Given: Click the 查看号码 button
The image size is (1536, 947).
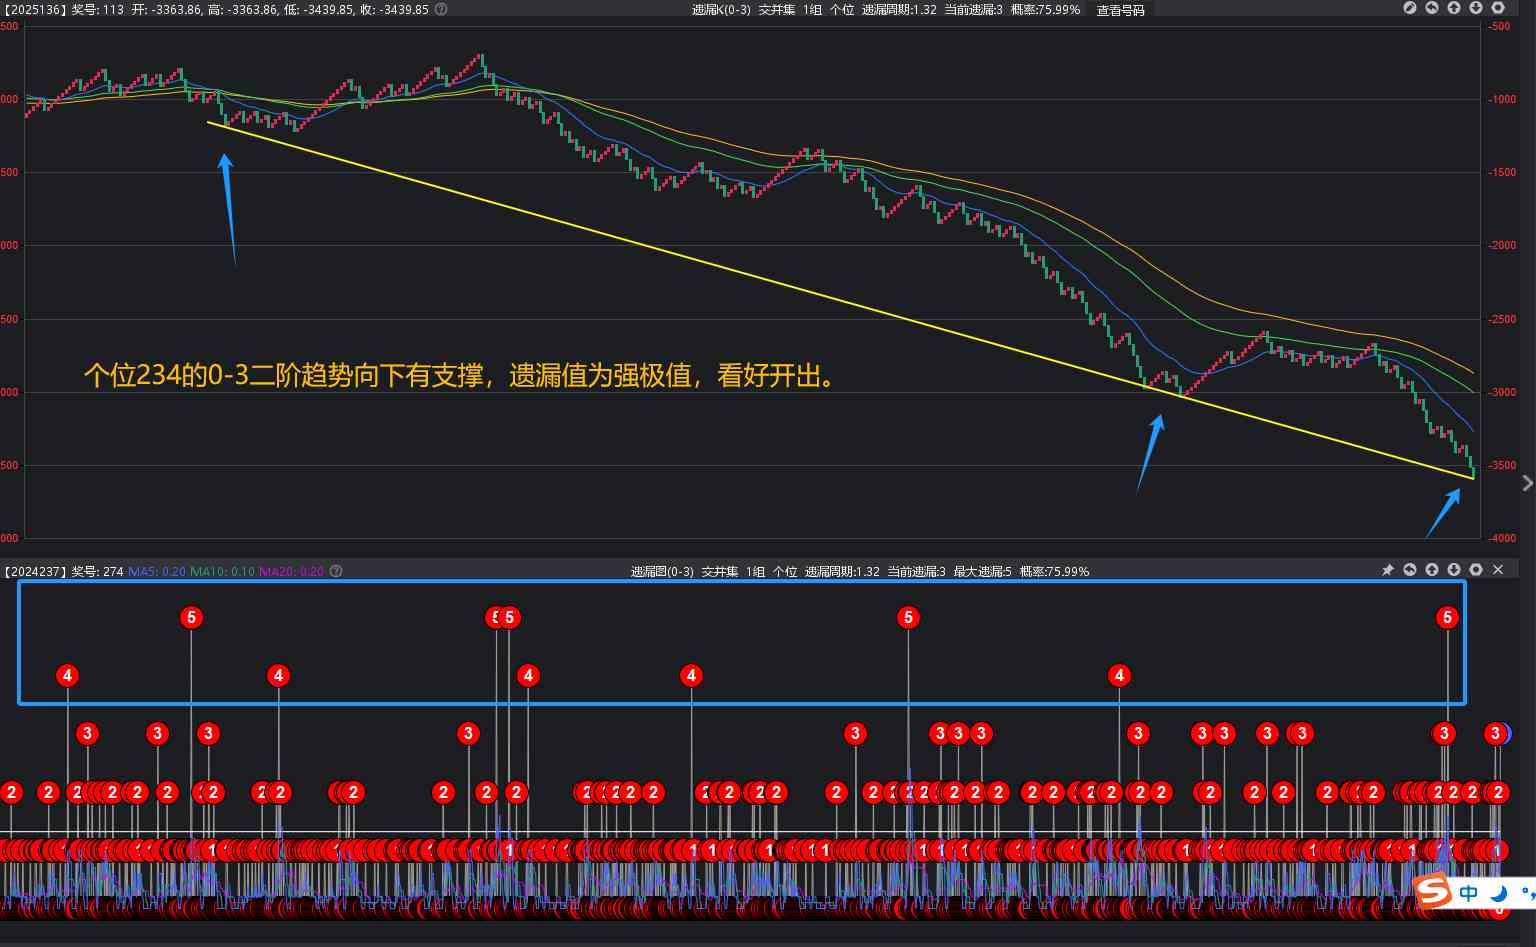Looking at the screenshot, I should 1120,10.
